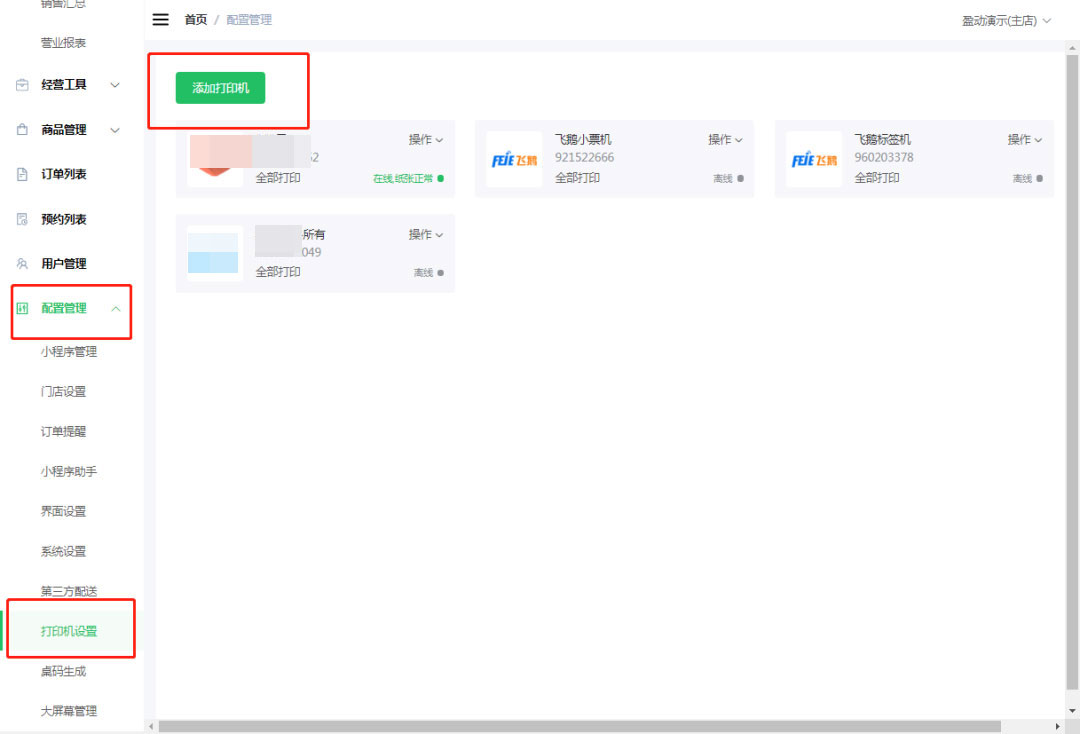
Task: Click the 配置管理 settings icon
Action: [22, 308]
